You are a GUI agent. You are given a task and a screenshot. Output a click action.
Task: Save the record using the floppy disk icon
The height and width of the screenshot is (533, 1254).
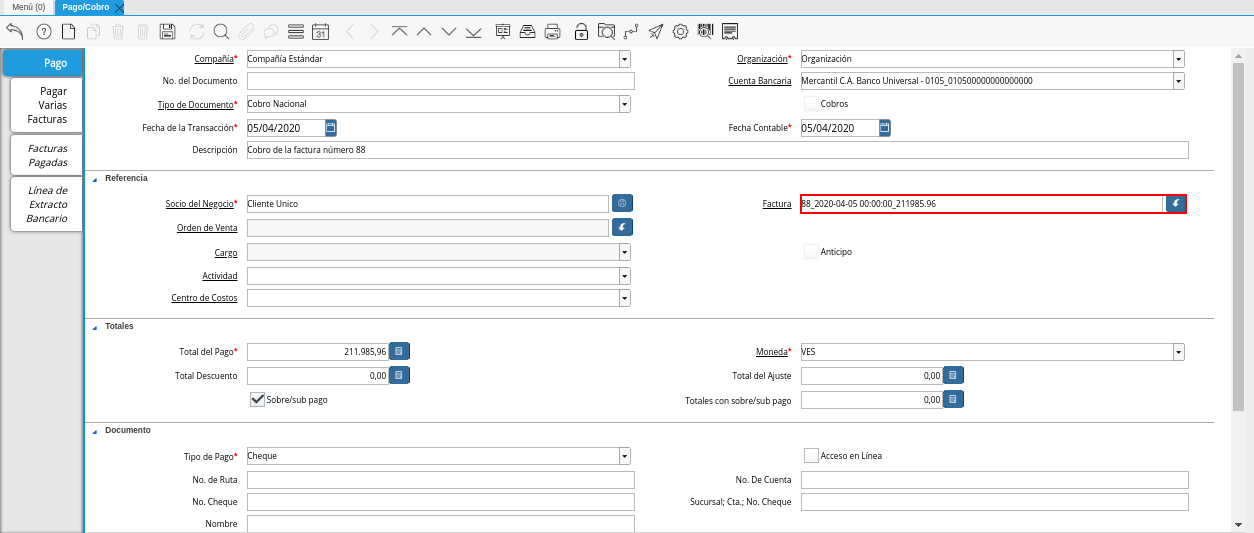pos(168,31)
